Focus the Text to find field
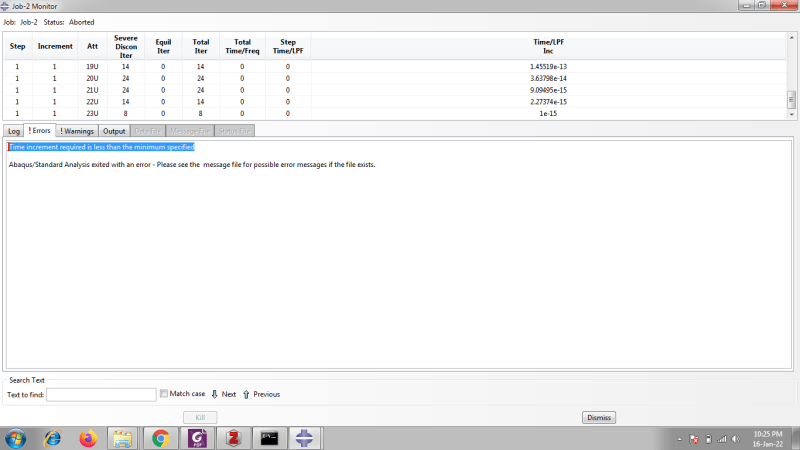 click(x=101, y=394)
